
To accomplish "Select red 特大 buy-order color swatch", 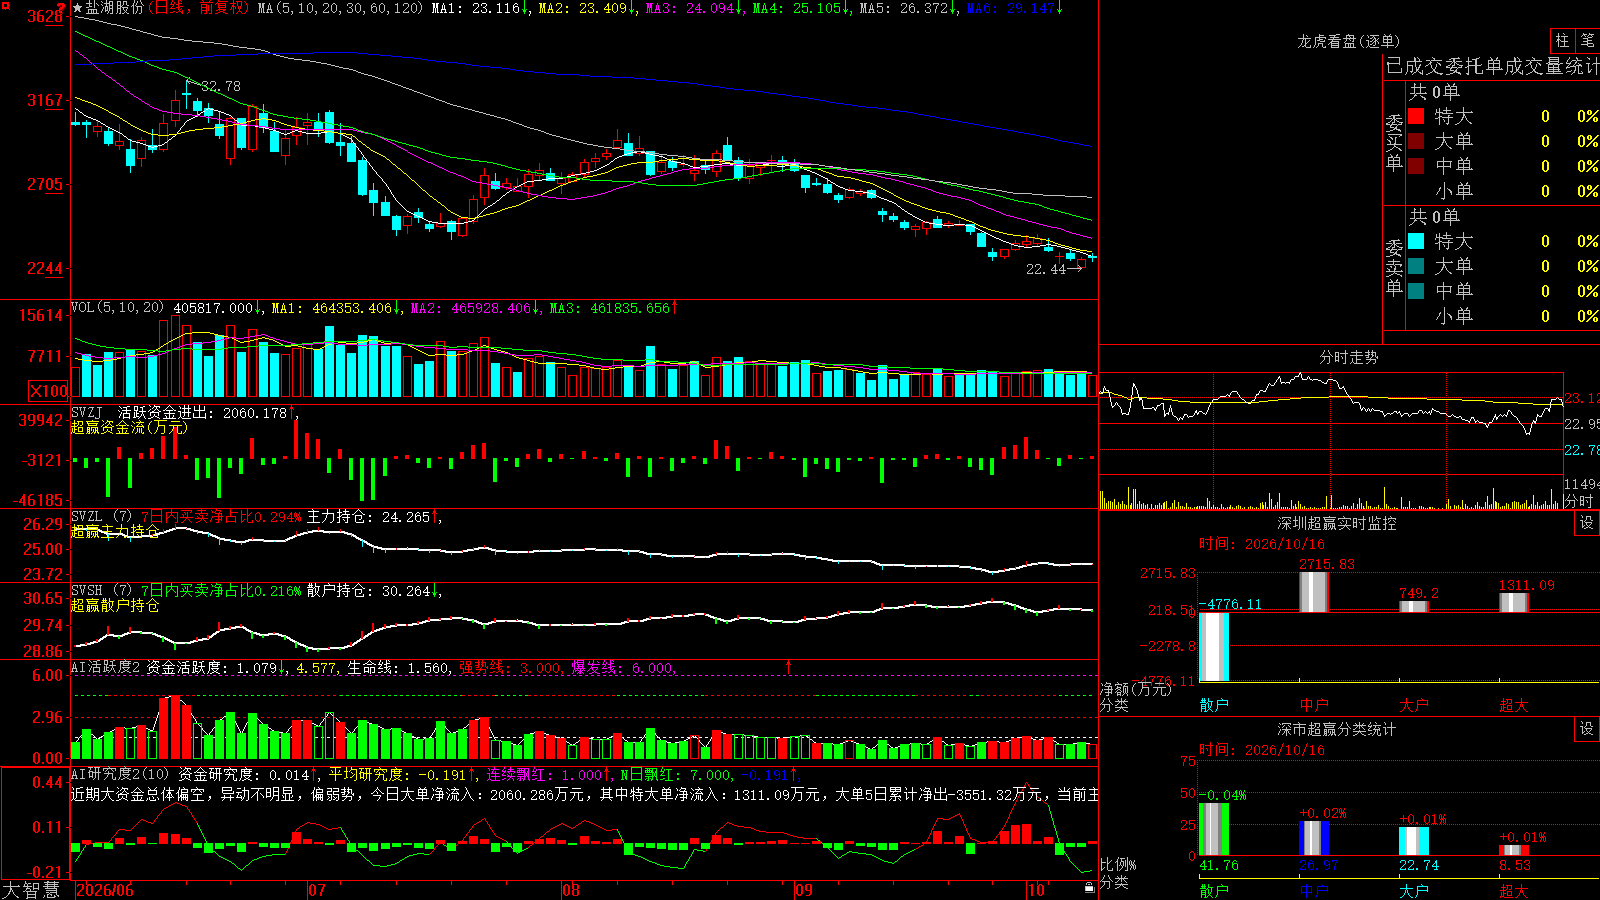I will [x=1416, y=116].
